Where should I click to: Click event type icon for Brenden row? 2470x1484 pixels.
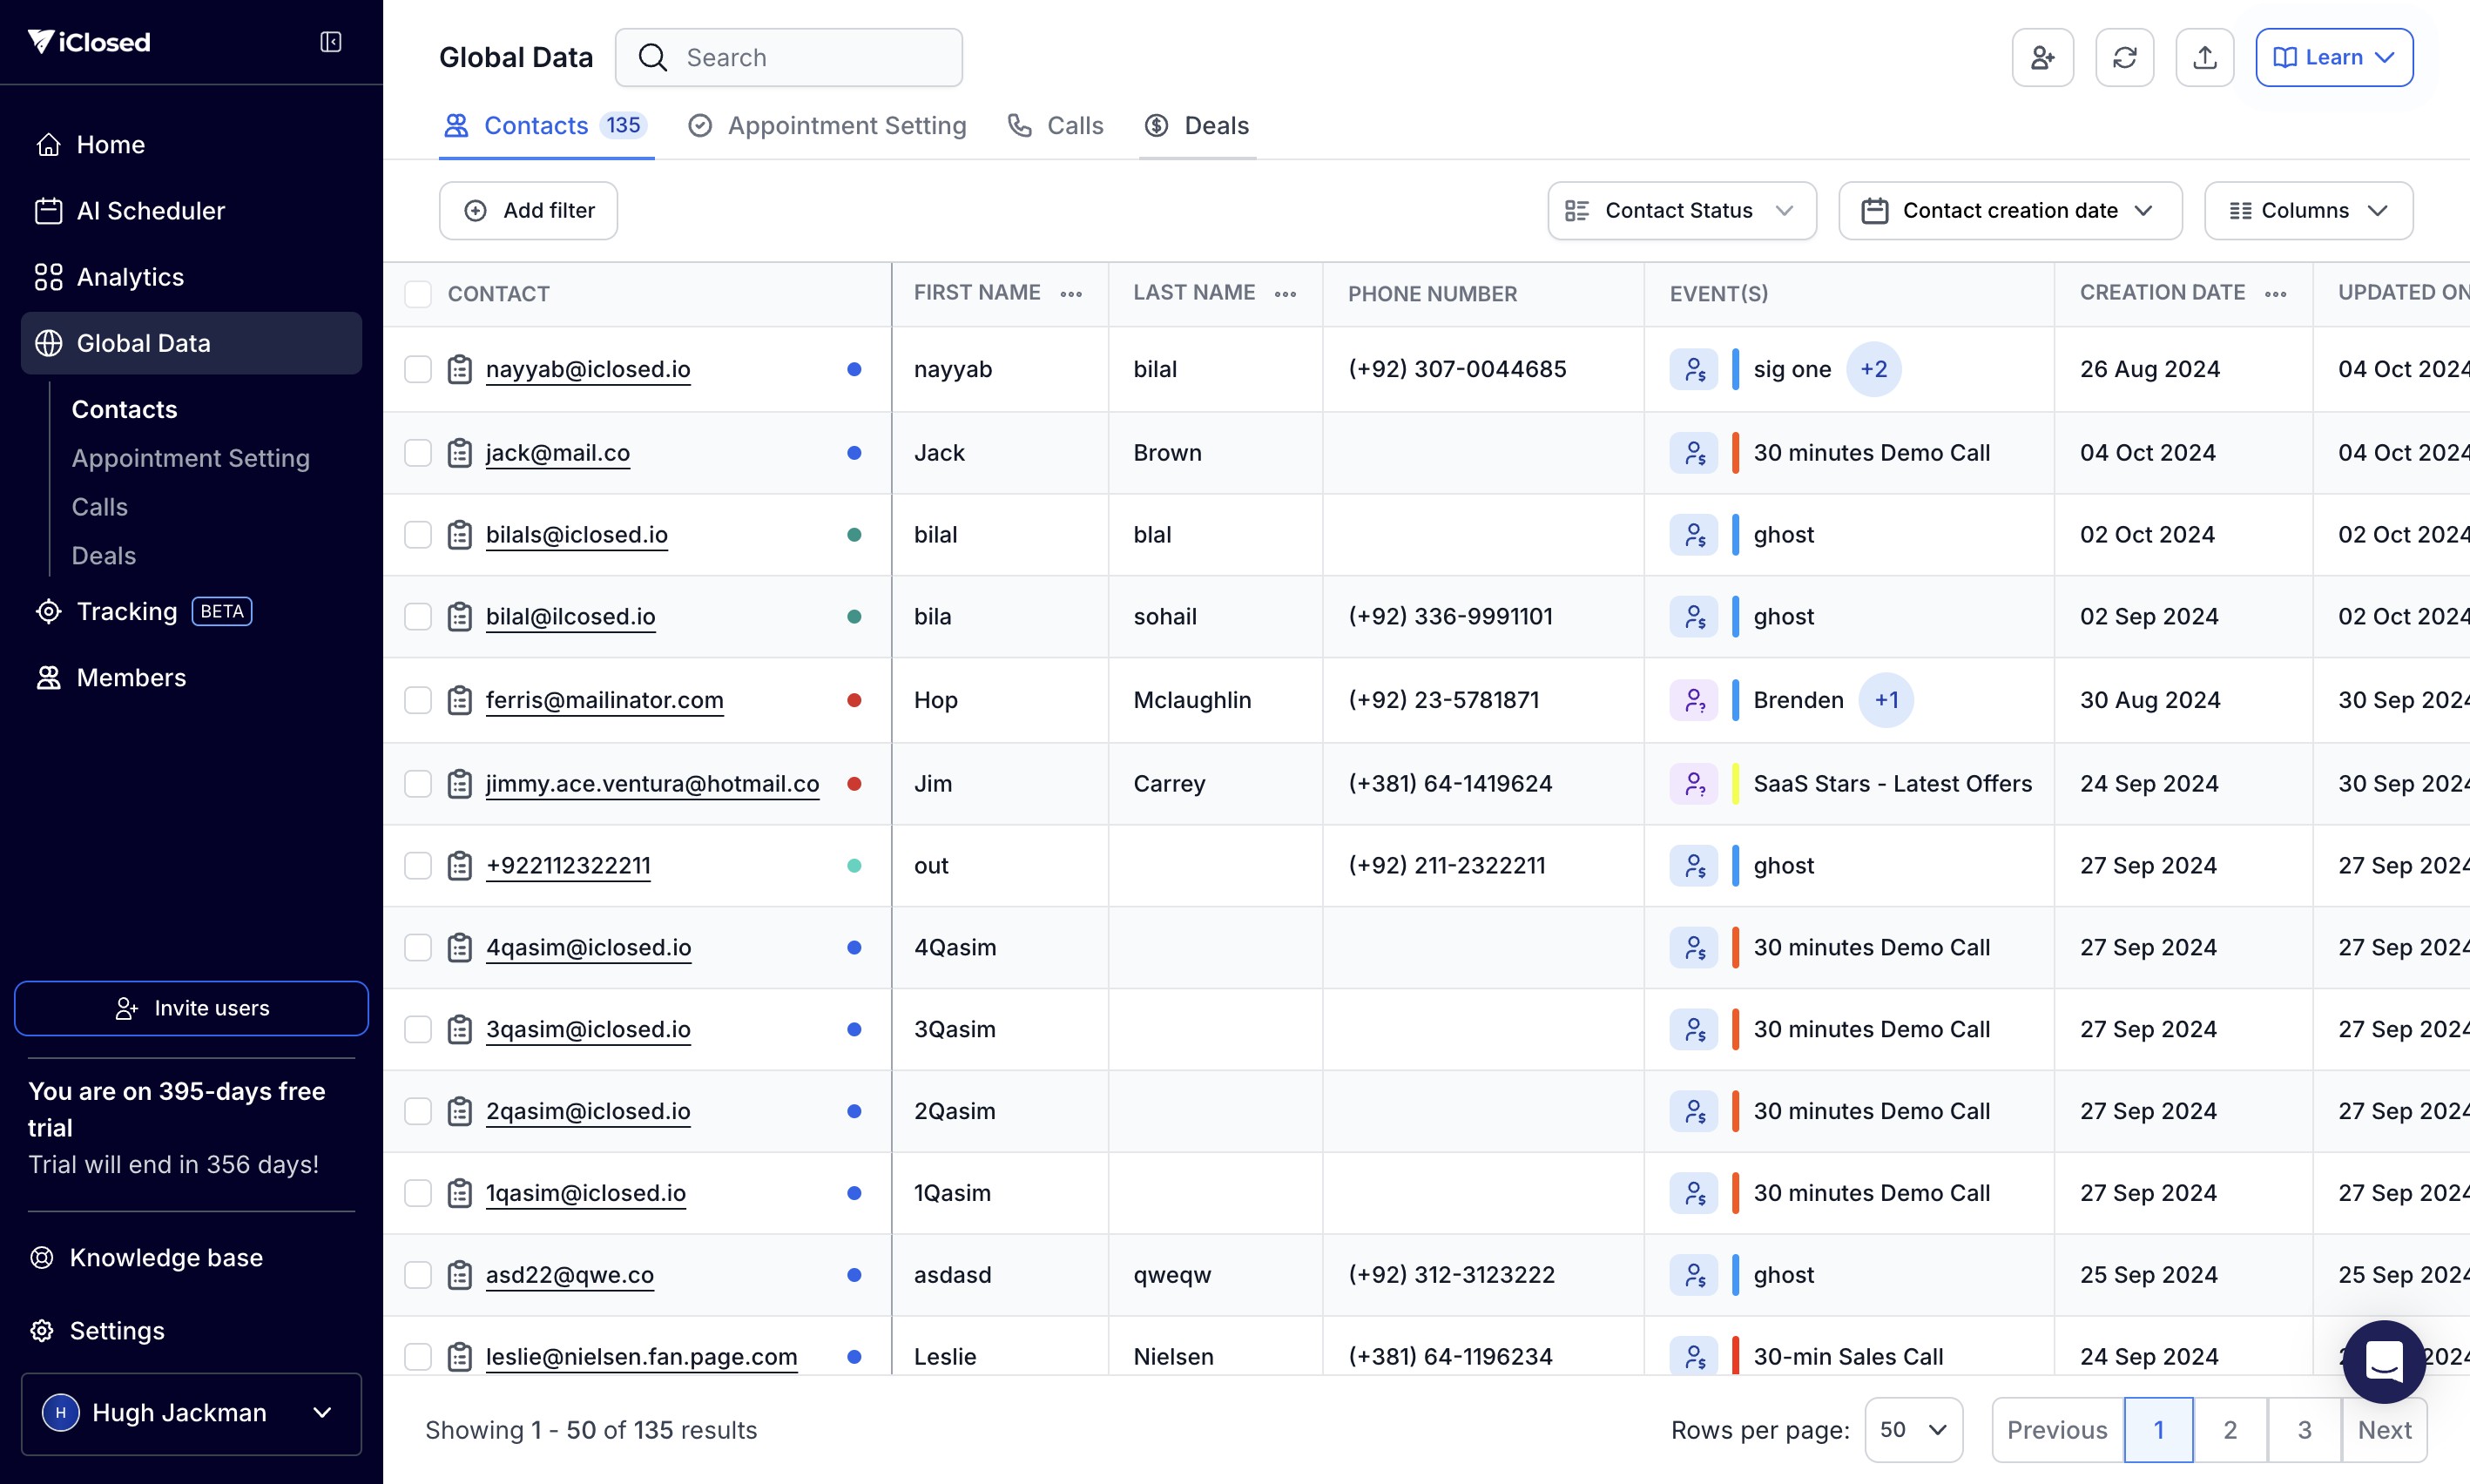(1693, 700)
